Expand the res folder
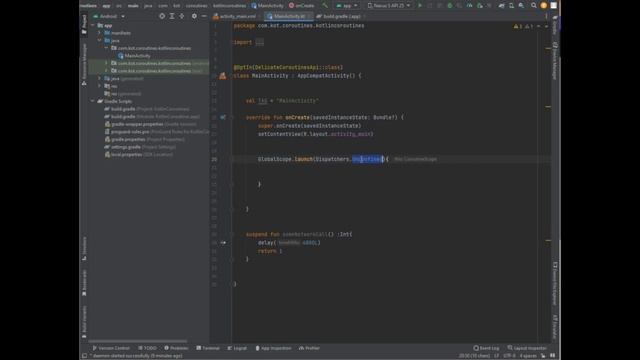The height and width of the screenshot is (360, 640). (100, 86)
